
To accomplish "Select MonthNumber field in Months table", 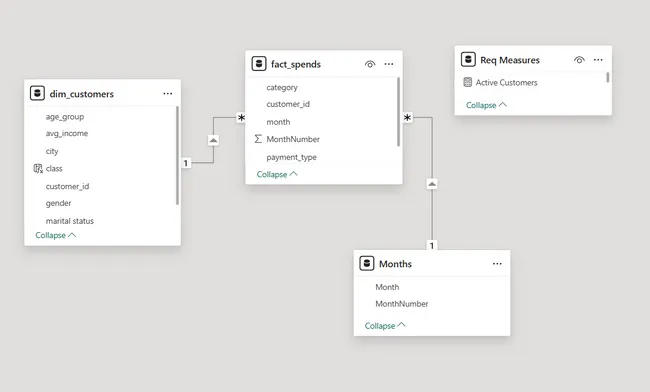I will pos(402,304).
